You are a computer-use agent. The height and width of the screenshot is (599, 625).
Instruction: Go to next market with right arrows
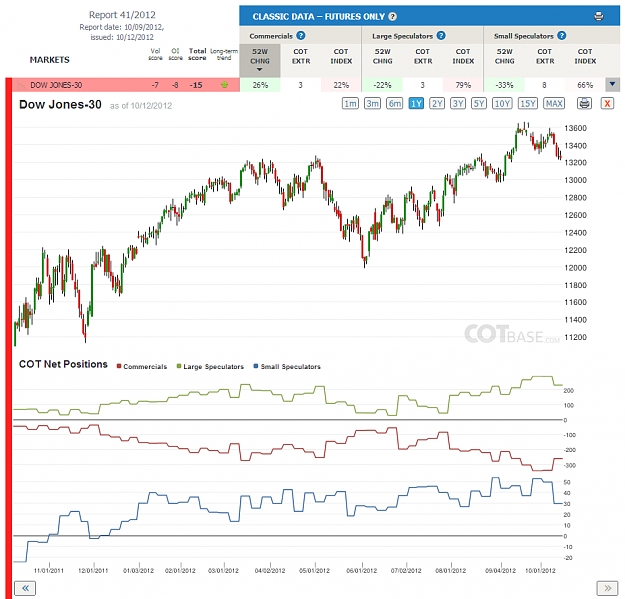(607, 588)
